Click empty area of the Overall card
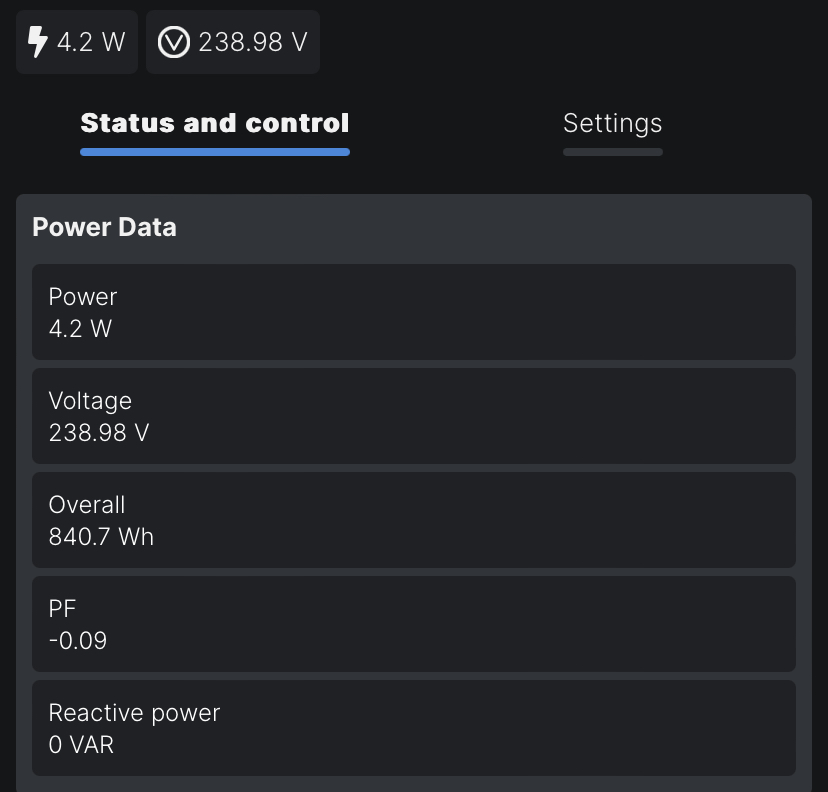This screenshot has height=792, width=828. (x=475, y=520)
